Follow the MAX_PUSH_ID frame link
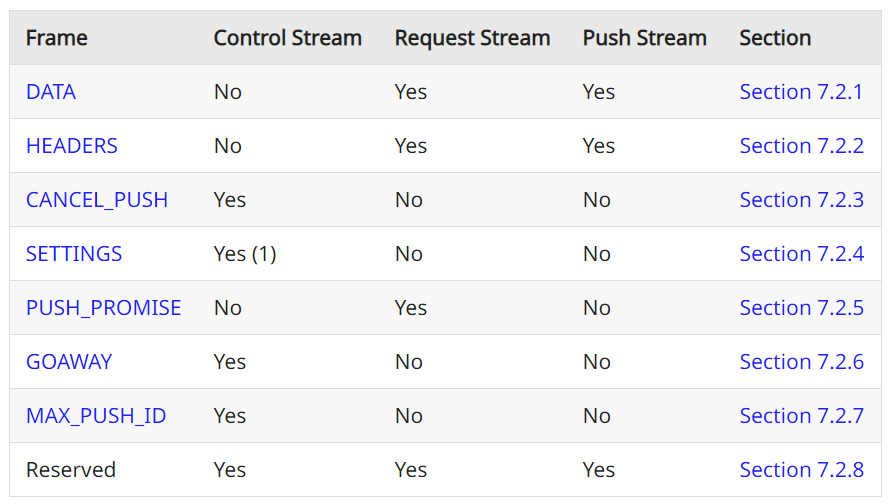 [x=96, y=416]
